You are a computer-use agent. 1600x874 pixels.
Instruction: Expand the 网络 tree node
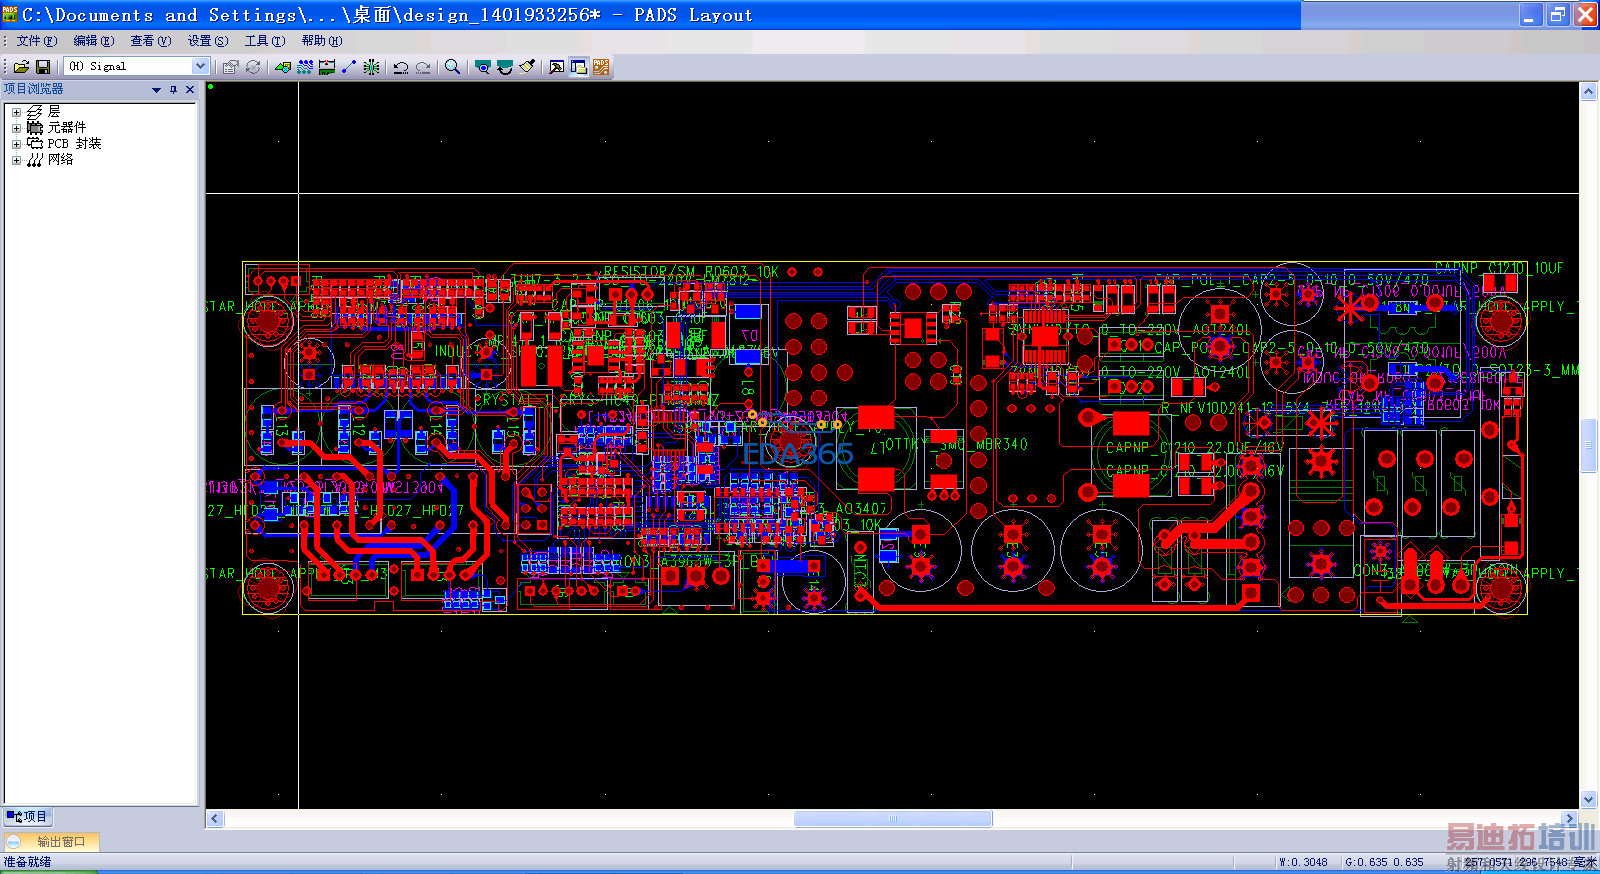click(x=16, y=160)
